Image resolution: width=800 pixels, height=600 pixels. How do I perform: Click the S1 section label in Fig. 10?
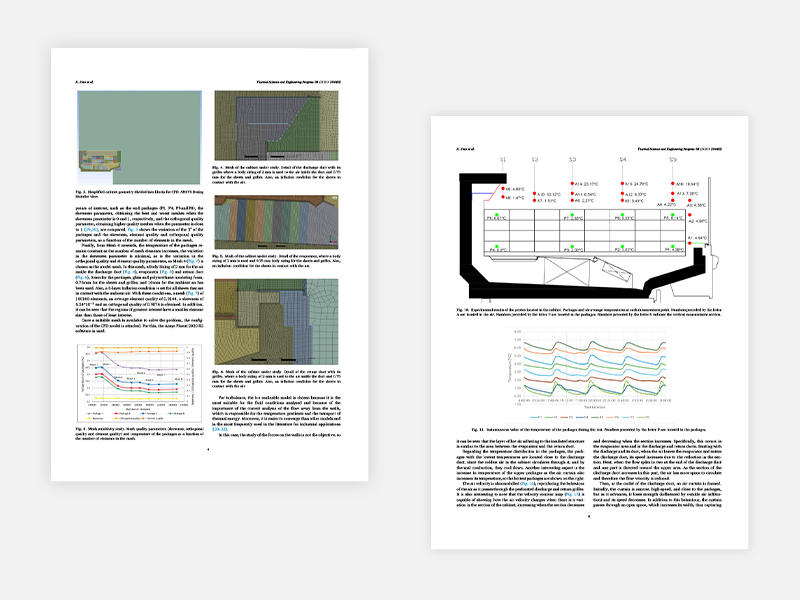point(504,160)
